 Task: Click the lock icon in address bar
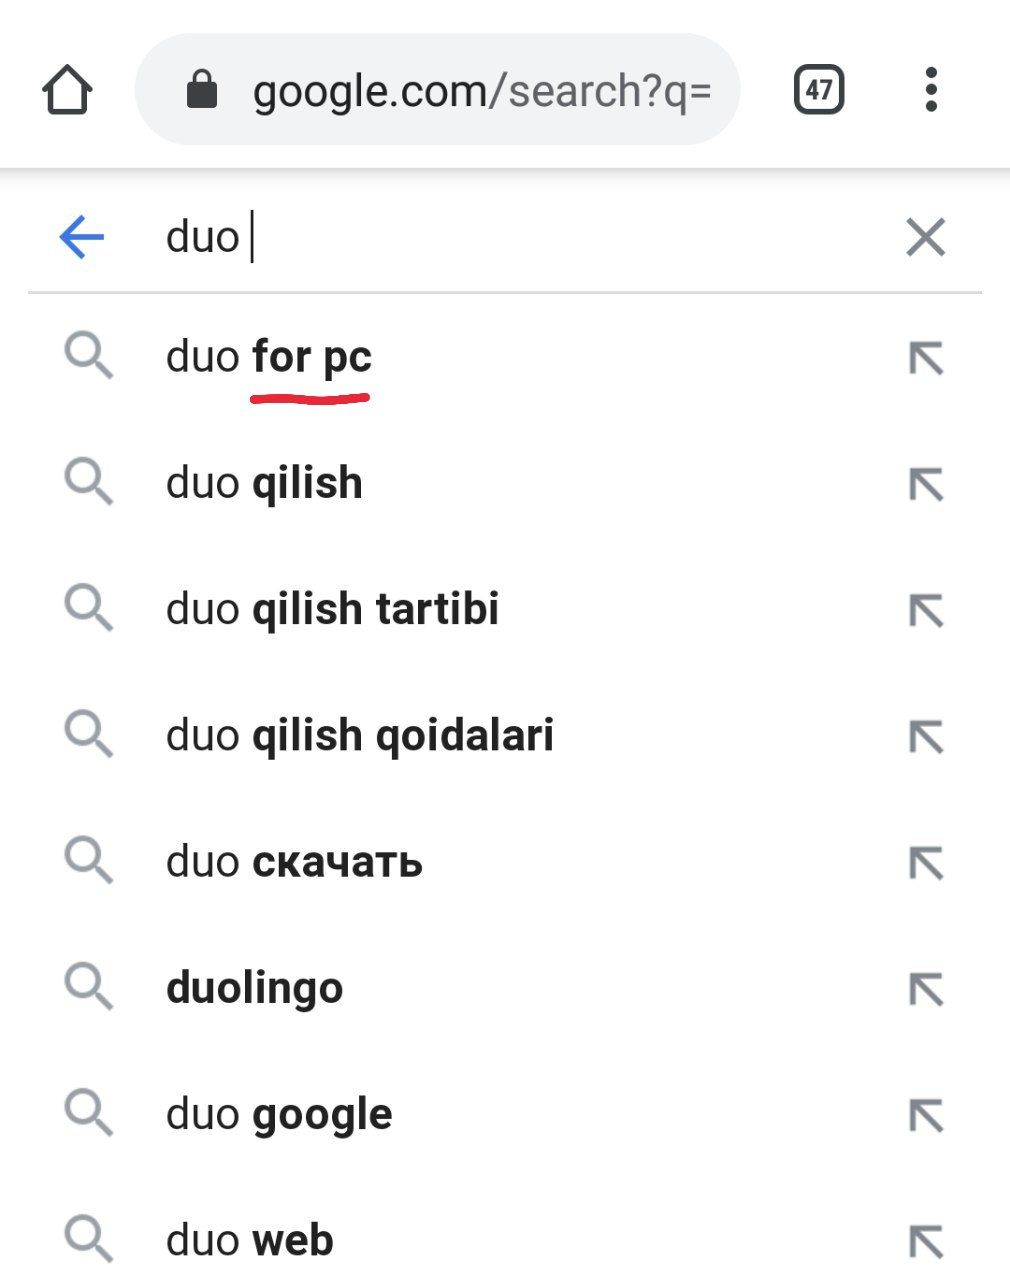(202, 90)
